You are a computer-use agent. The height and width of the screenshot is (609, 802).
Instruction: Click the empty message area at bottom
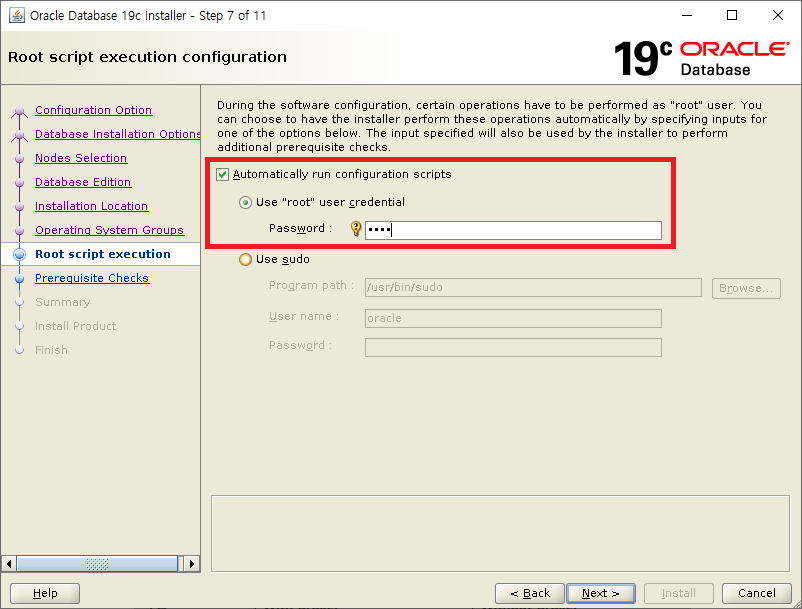500,533
